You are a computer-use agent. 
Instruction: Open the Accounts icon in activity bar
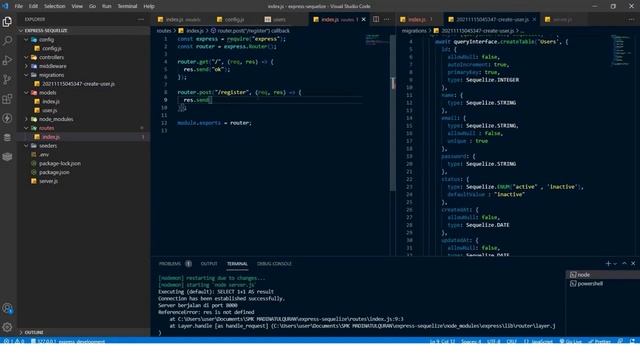pos(7,308)
